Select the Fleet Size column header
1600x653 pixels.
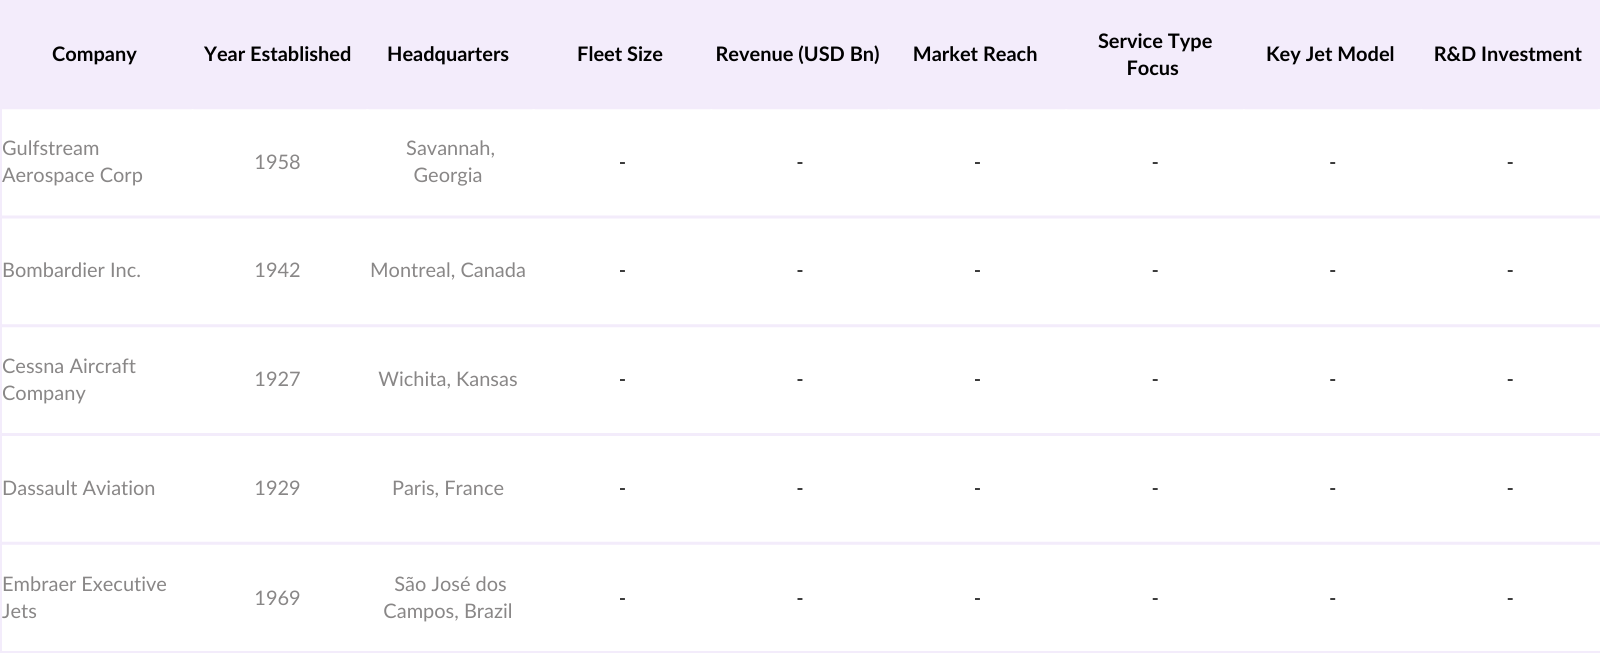(x=619, y=54)
